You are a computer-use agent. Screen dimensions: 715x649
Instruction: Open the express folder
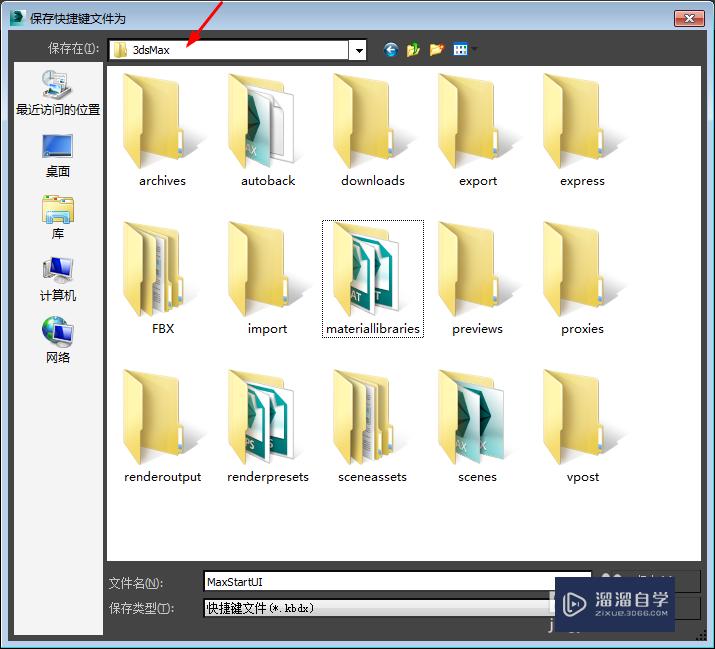[582, 131]
